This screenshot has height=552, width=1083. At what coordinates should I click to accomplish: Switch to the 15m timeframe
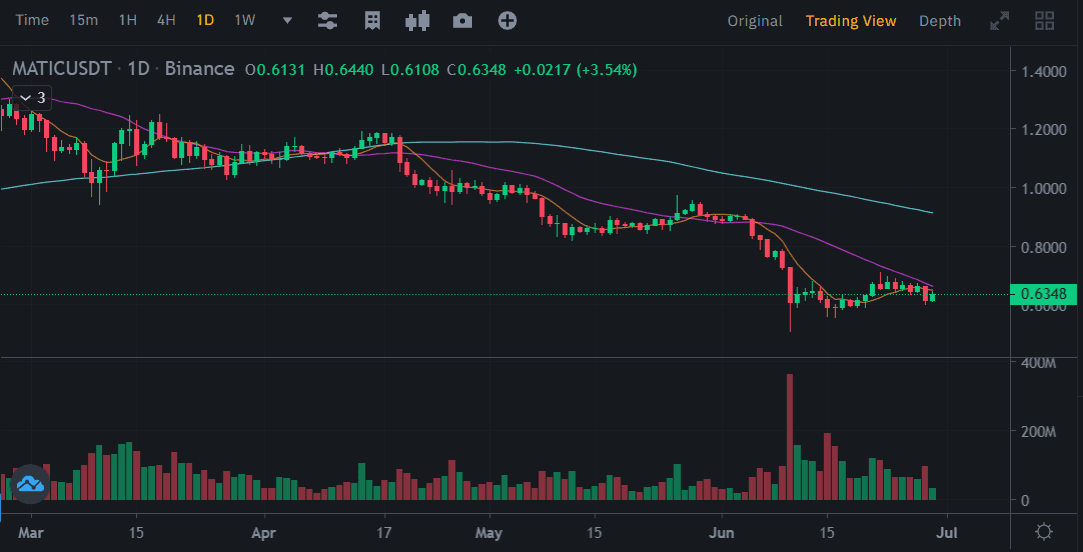(x=83, y=20)
